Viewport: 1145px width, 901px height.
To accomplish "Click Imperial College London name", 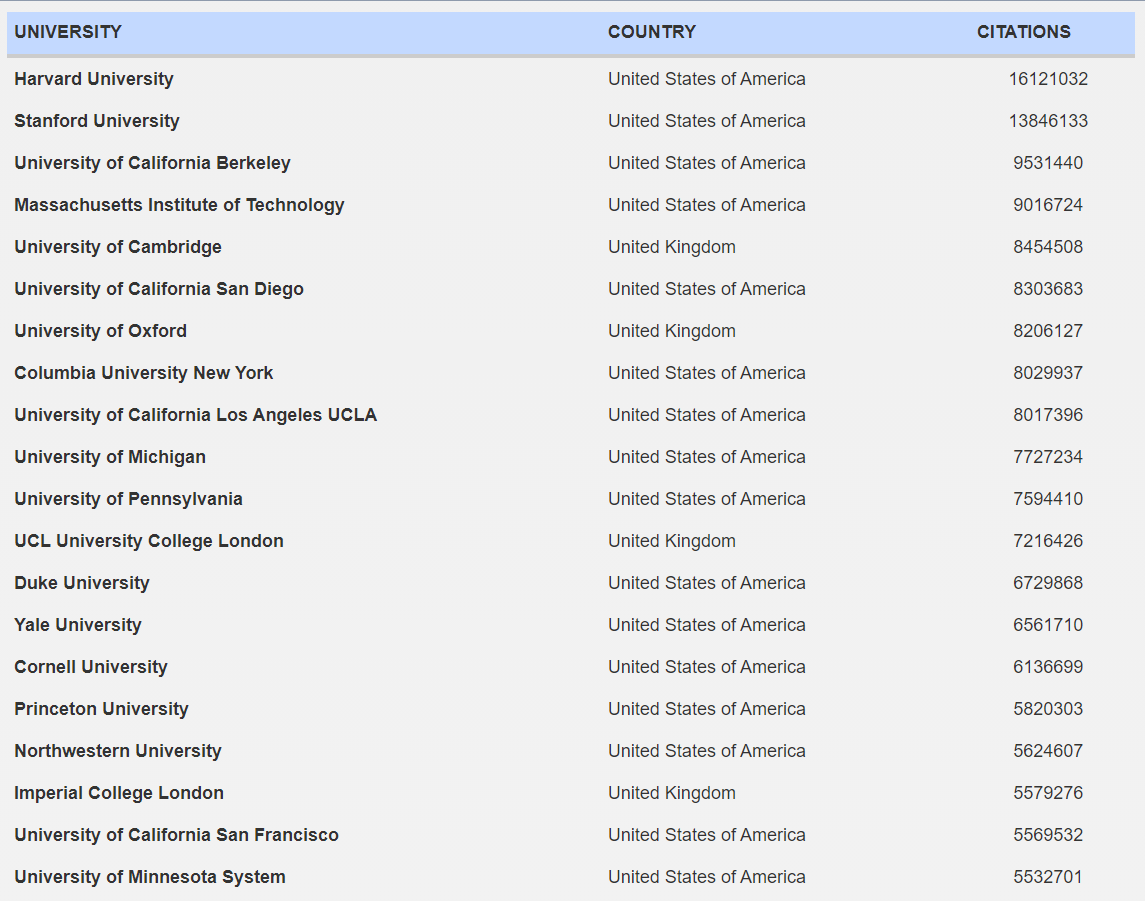I will tap(118, 793).
